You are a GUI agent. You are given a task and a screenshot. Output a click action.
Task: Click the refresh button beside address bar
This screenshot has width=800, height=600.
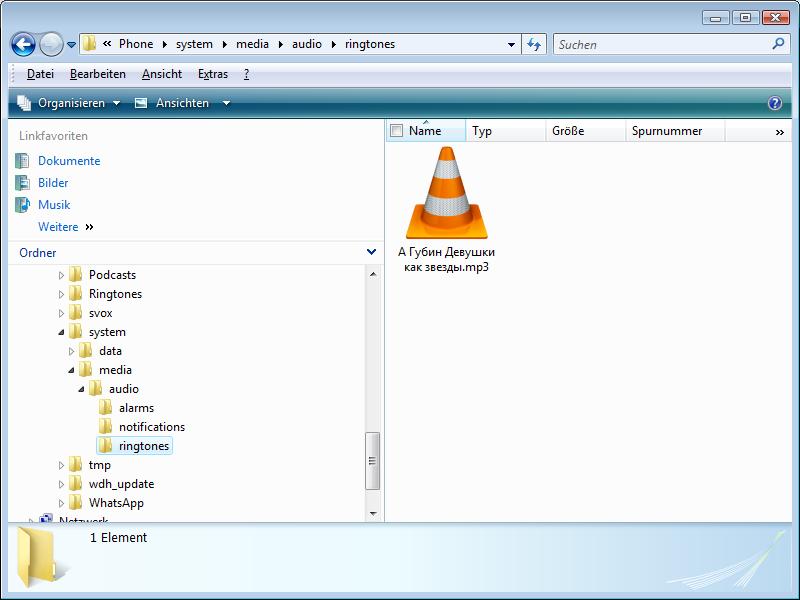coord(534,44)
